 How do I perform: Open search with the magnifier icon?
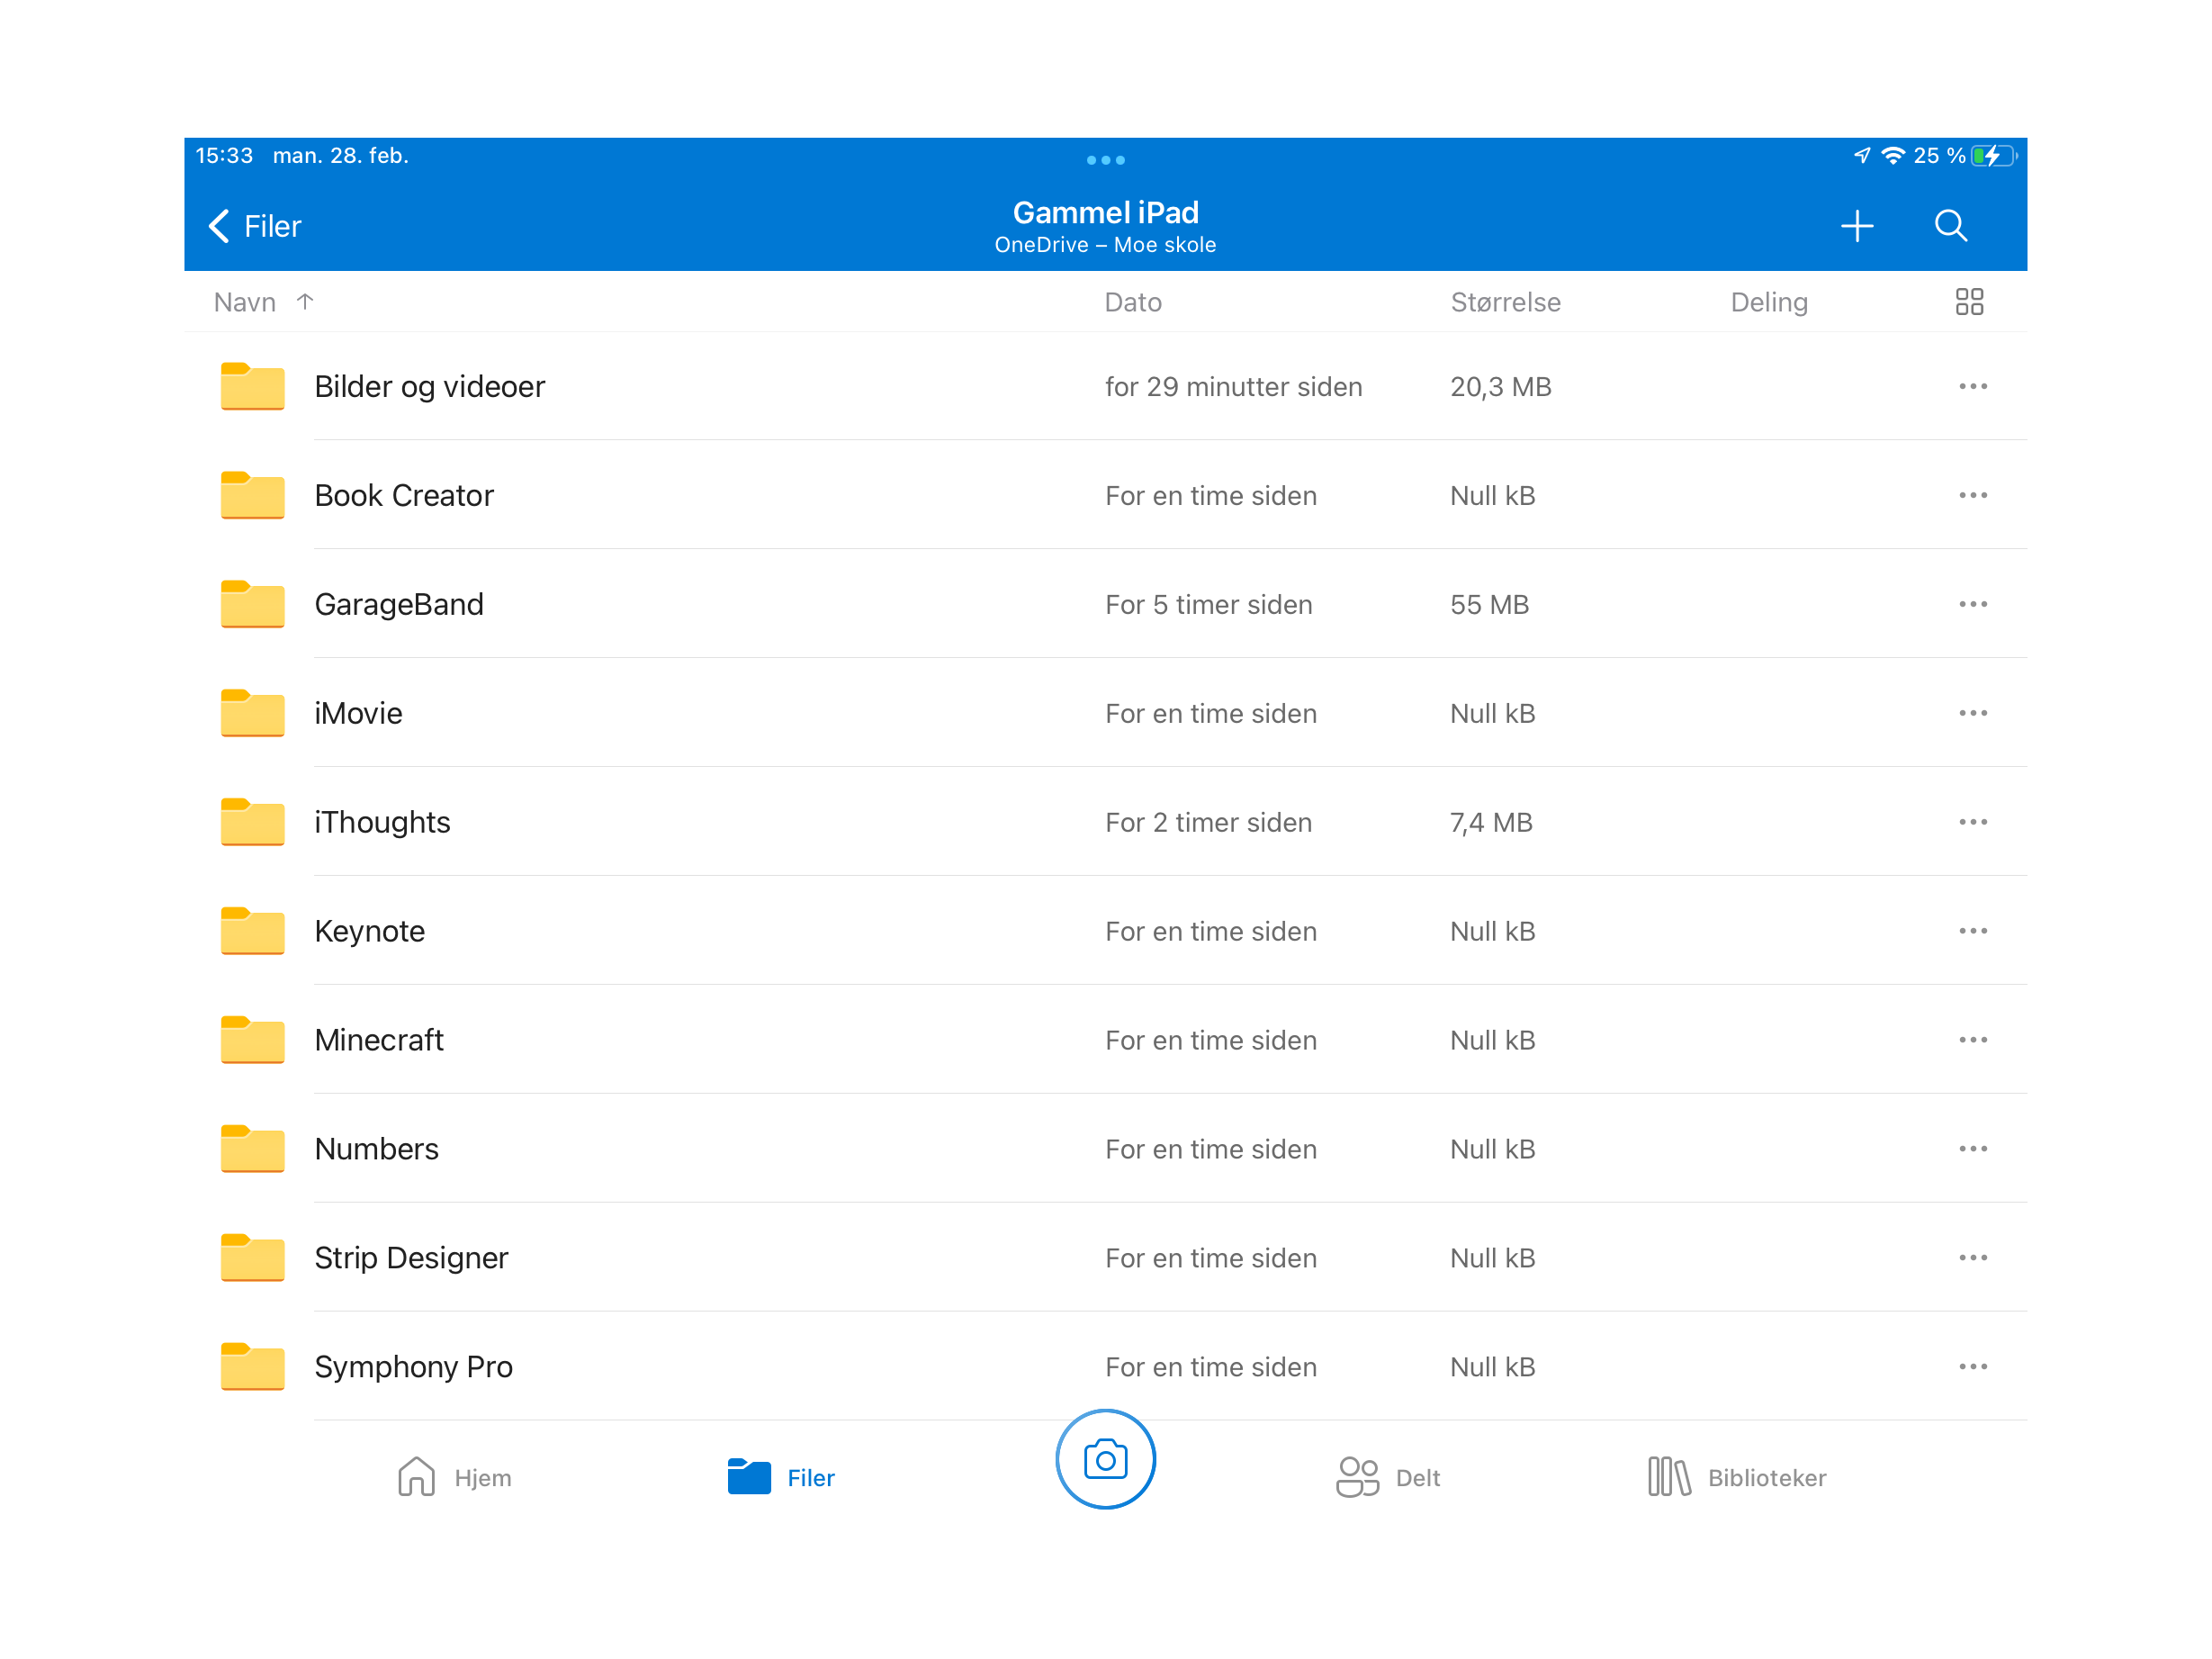click(1951, 226)
